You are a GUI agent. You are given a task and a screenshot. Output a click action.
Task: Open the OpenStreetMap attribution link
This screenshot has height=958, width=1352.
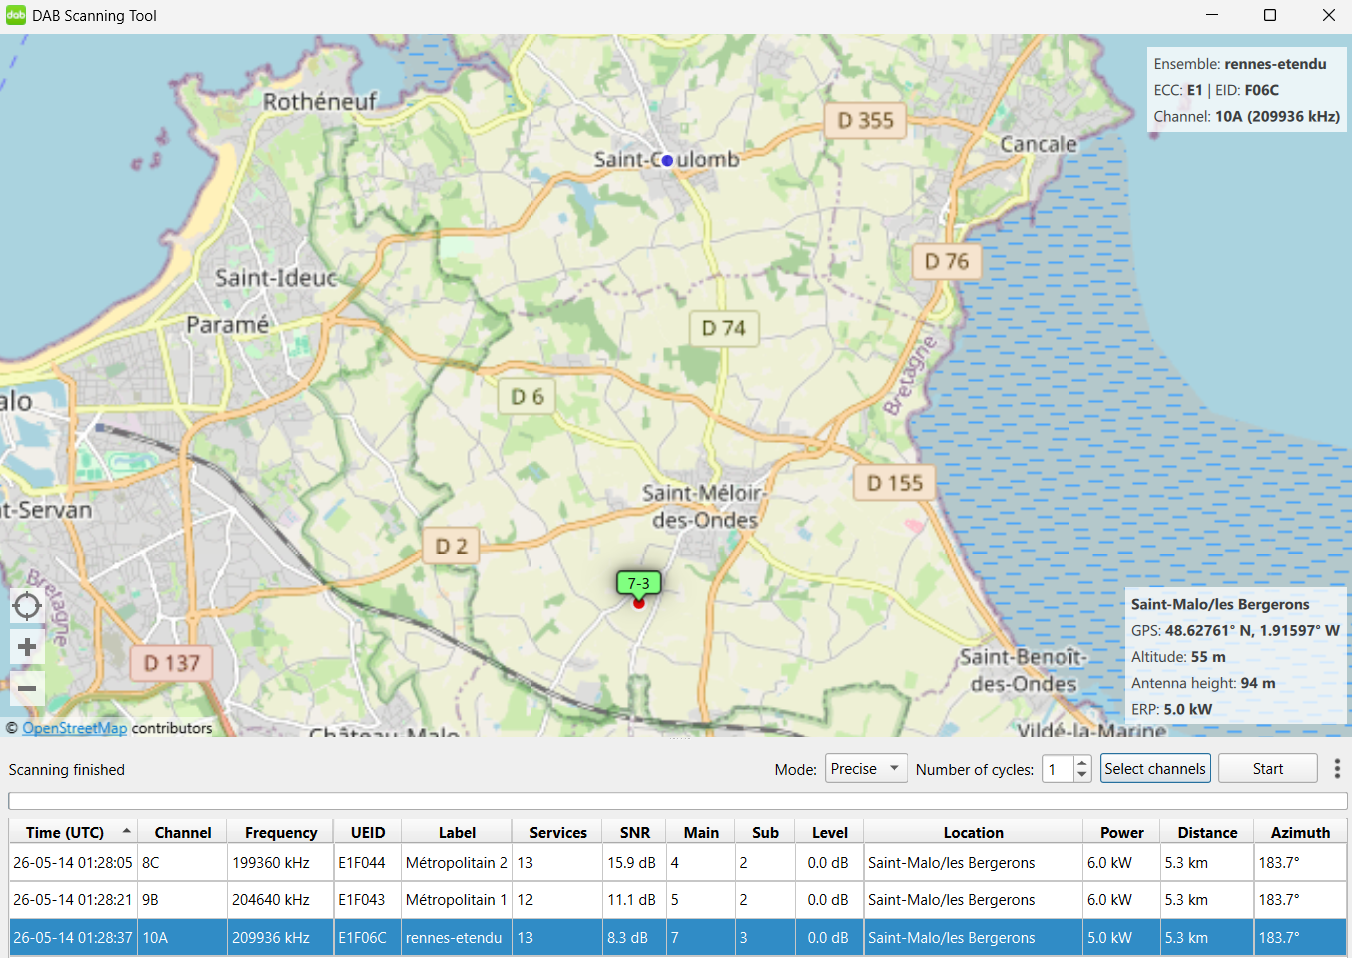click(75, 728)
